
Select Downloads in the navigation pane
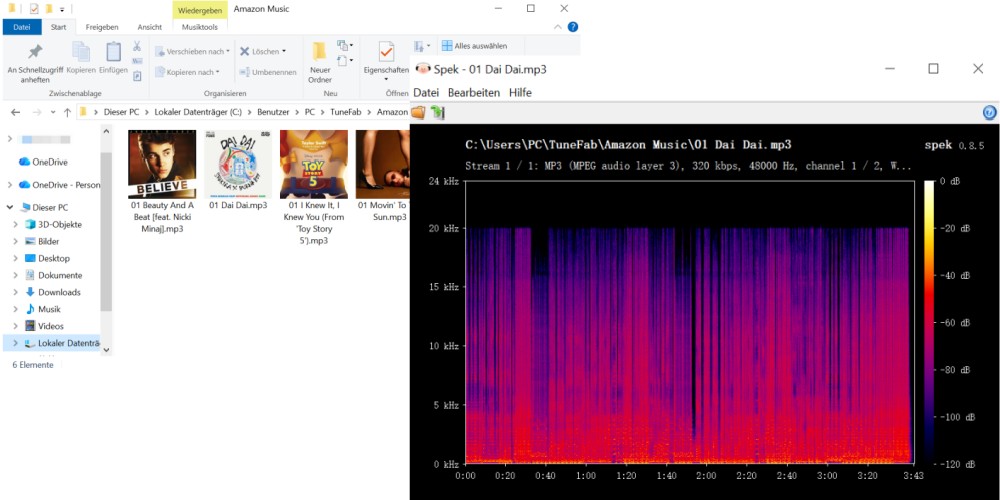point(52,292)
